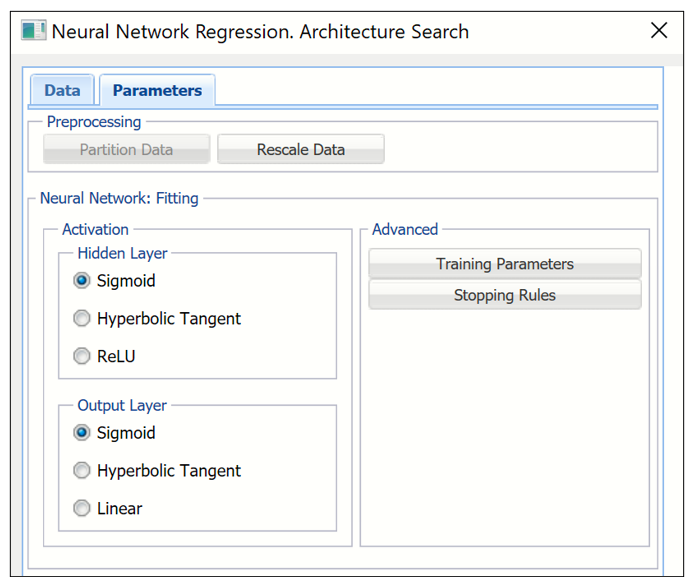Click the Output Layer group label
Image resolution: width=688 pixels, height=577 pixels.
(122, 406)
